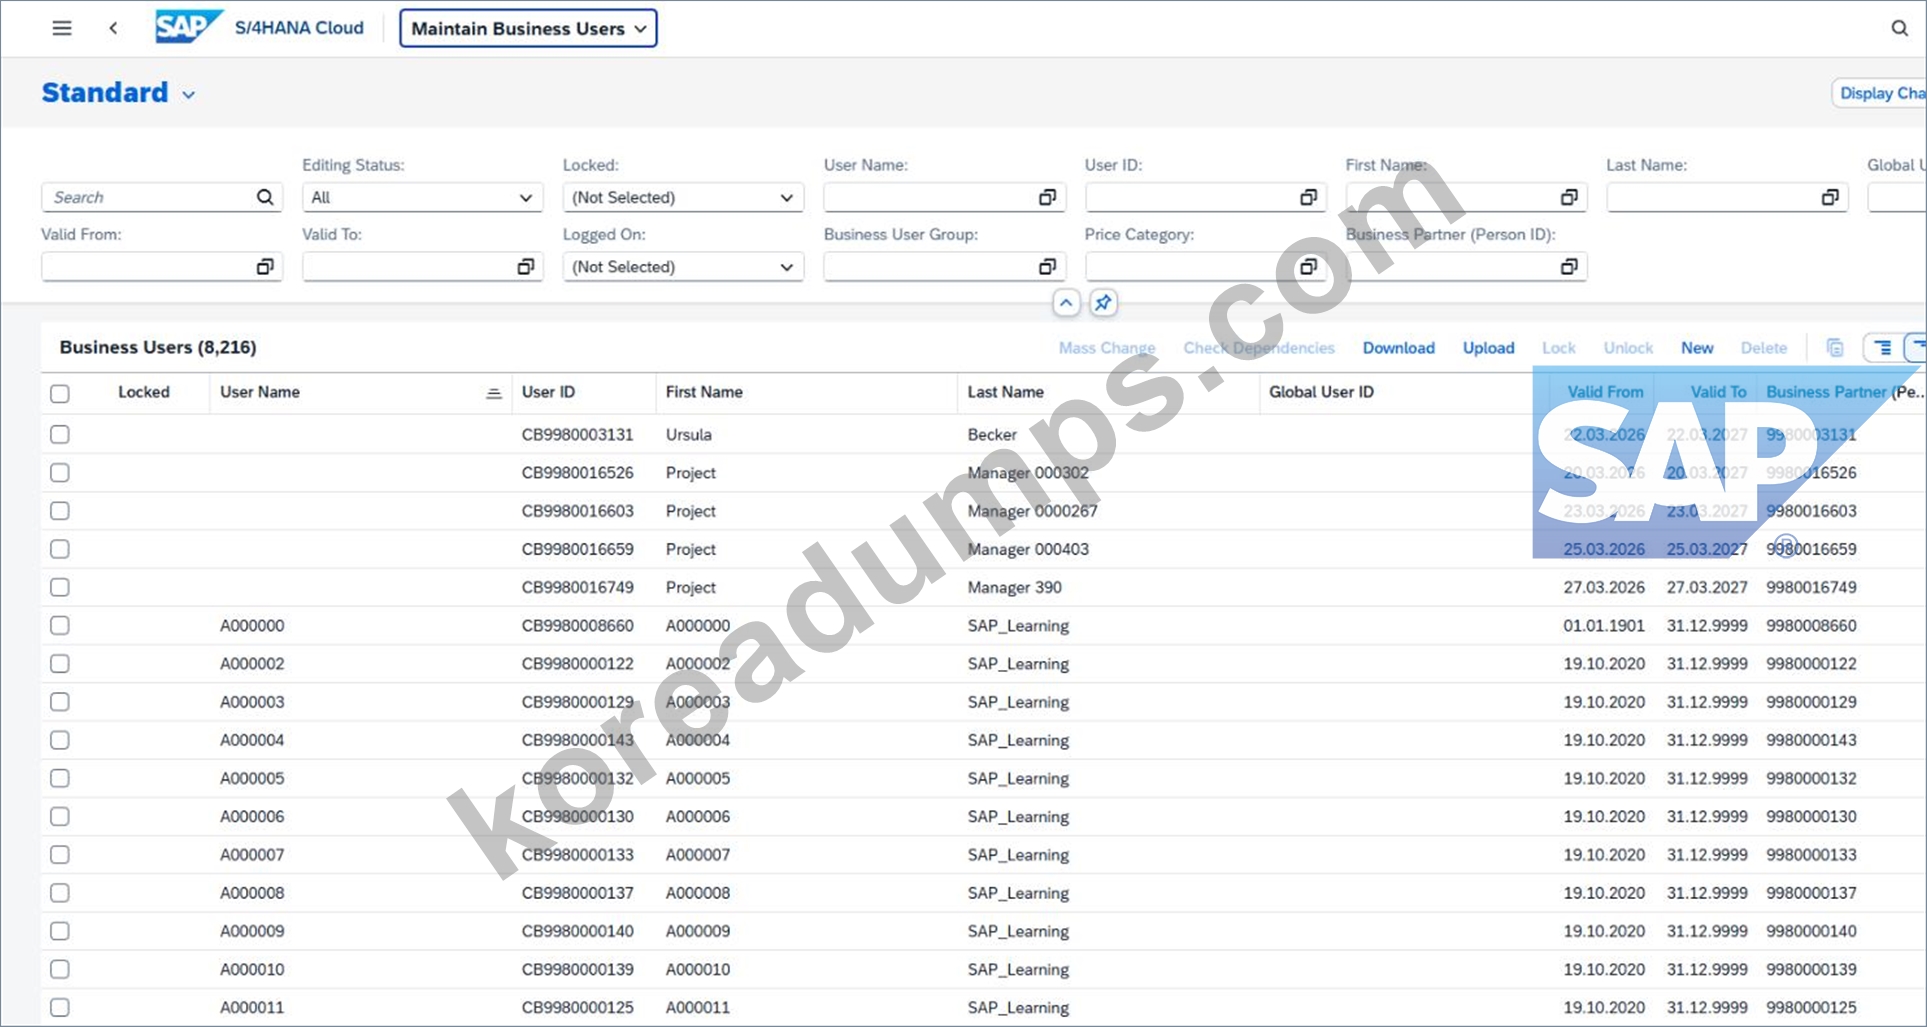Open the hamburger navigation menu
This screenshot has height=1027, width=1927.
[62, 28]
